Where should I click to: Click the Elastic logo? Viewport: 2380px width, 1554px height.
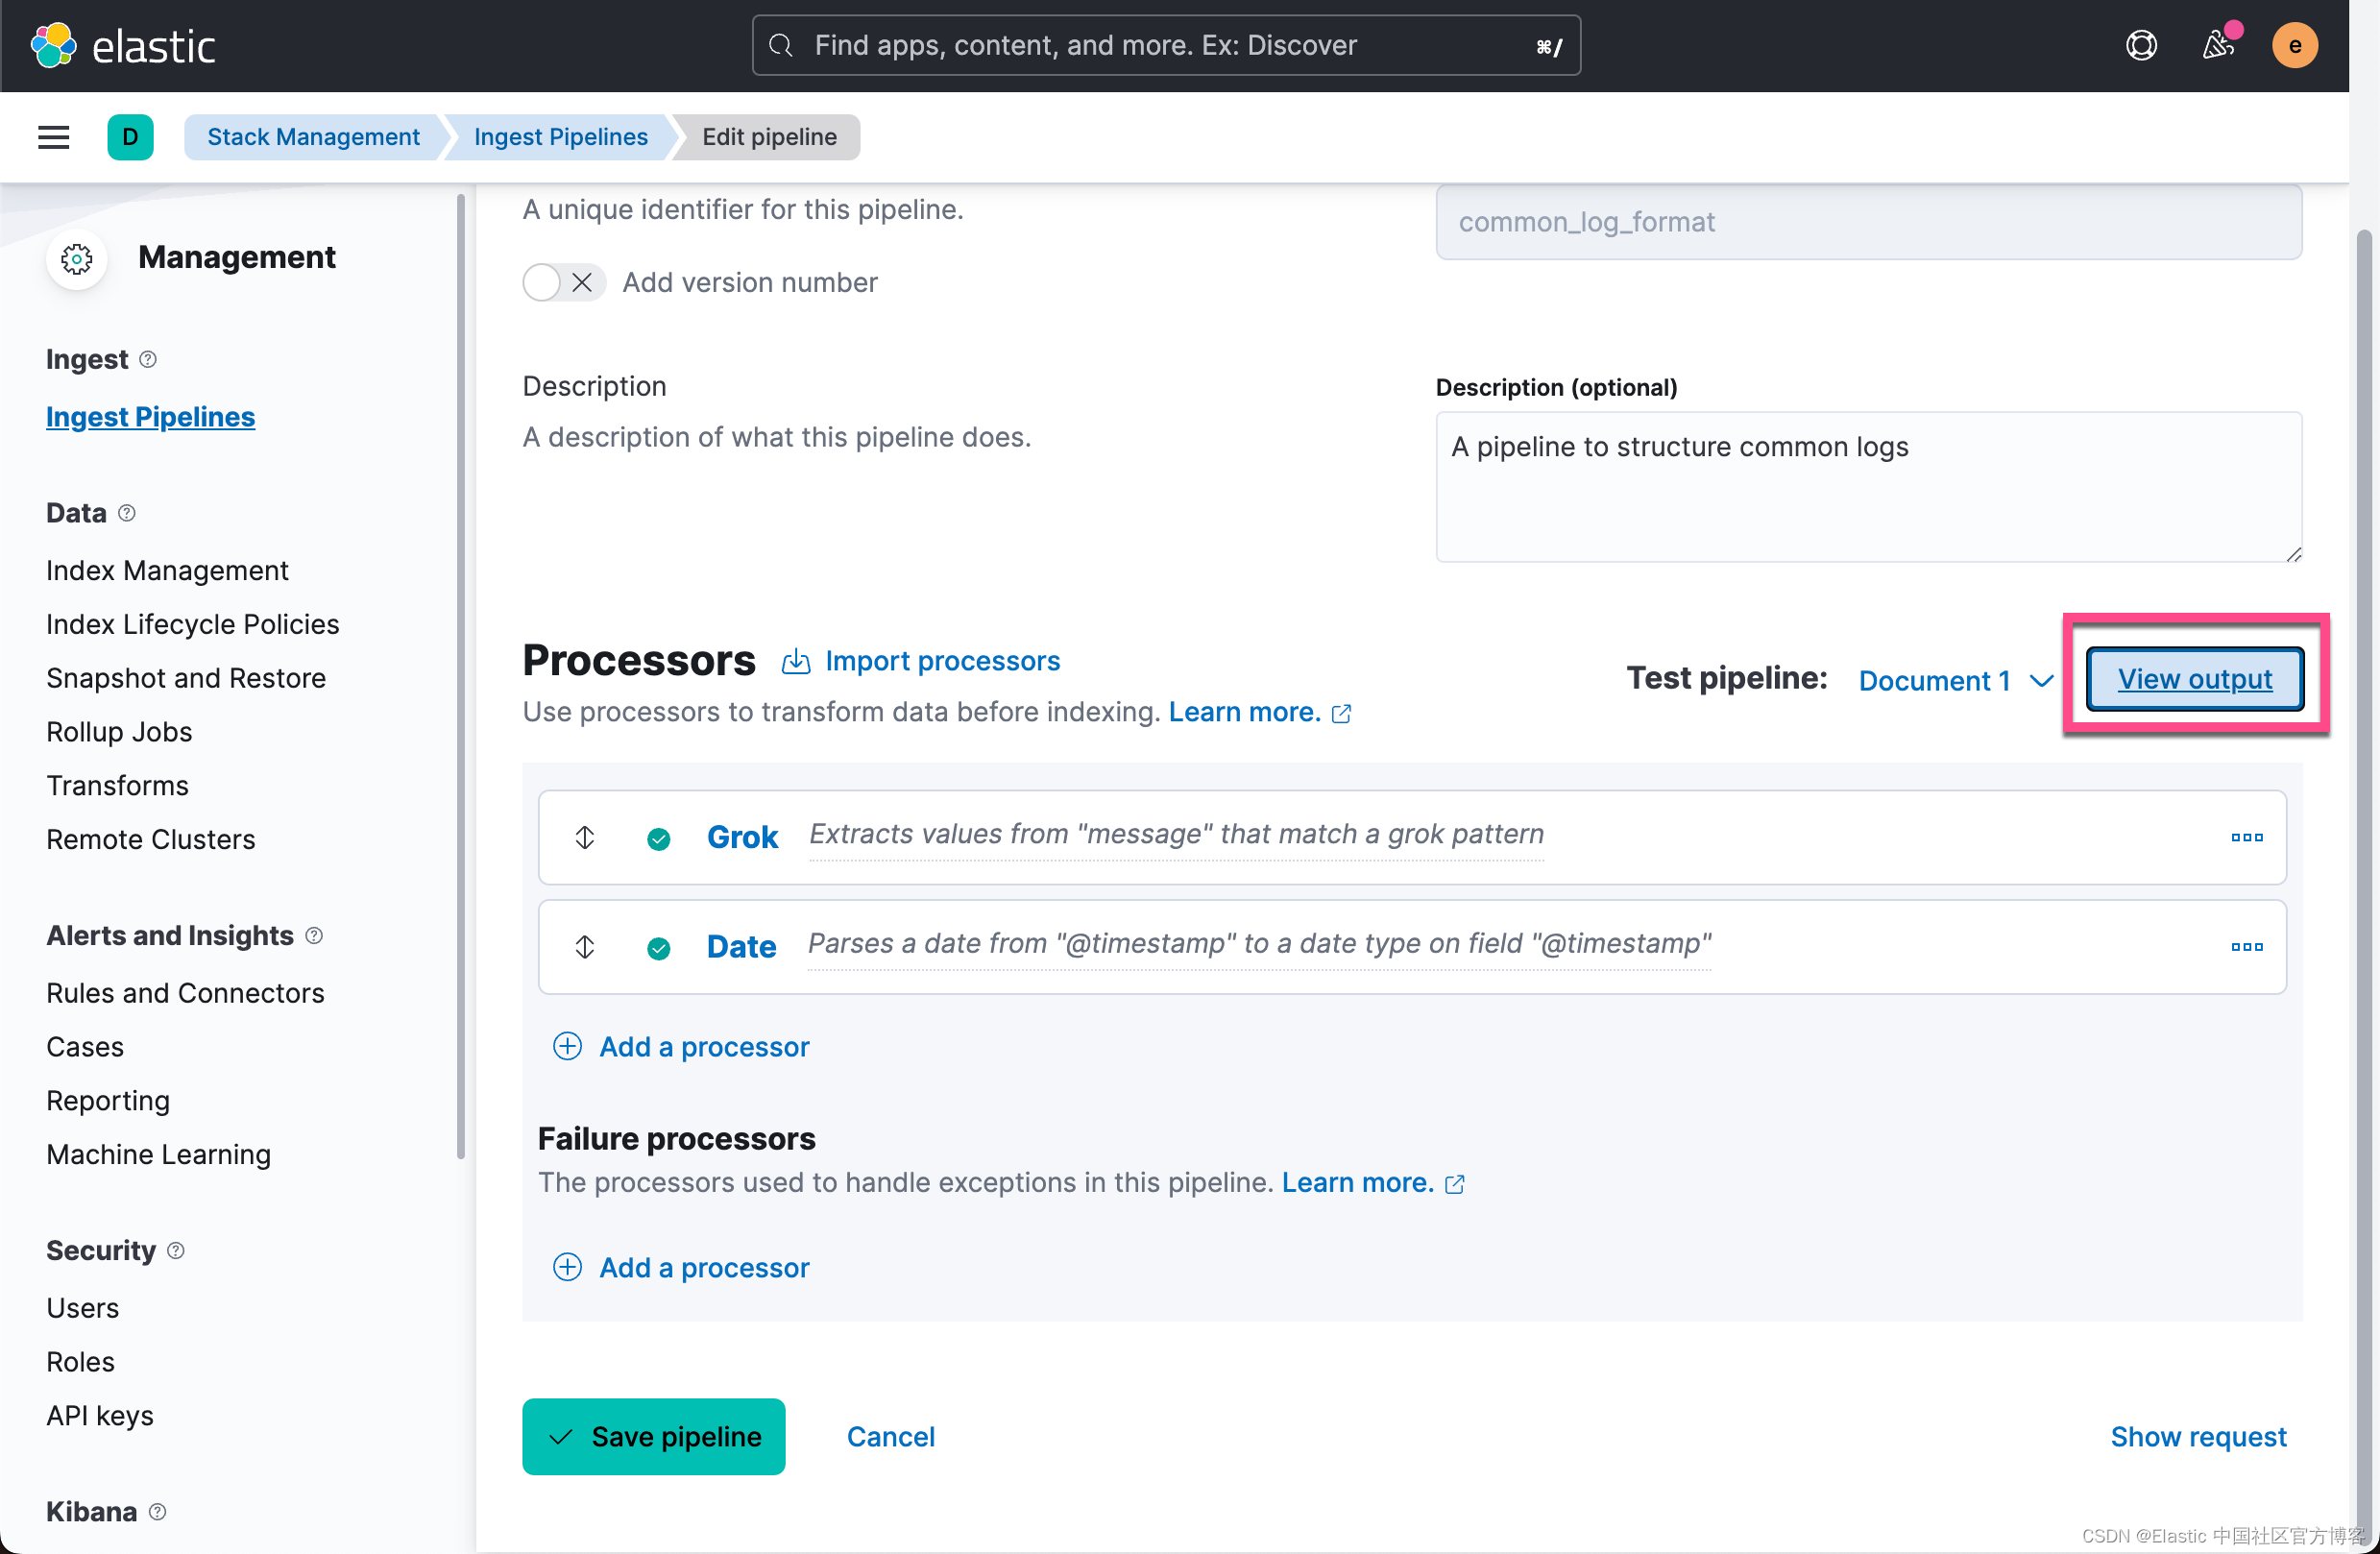[124, 46]
